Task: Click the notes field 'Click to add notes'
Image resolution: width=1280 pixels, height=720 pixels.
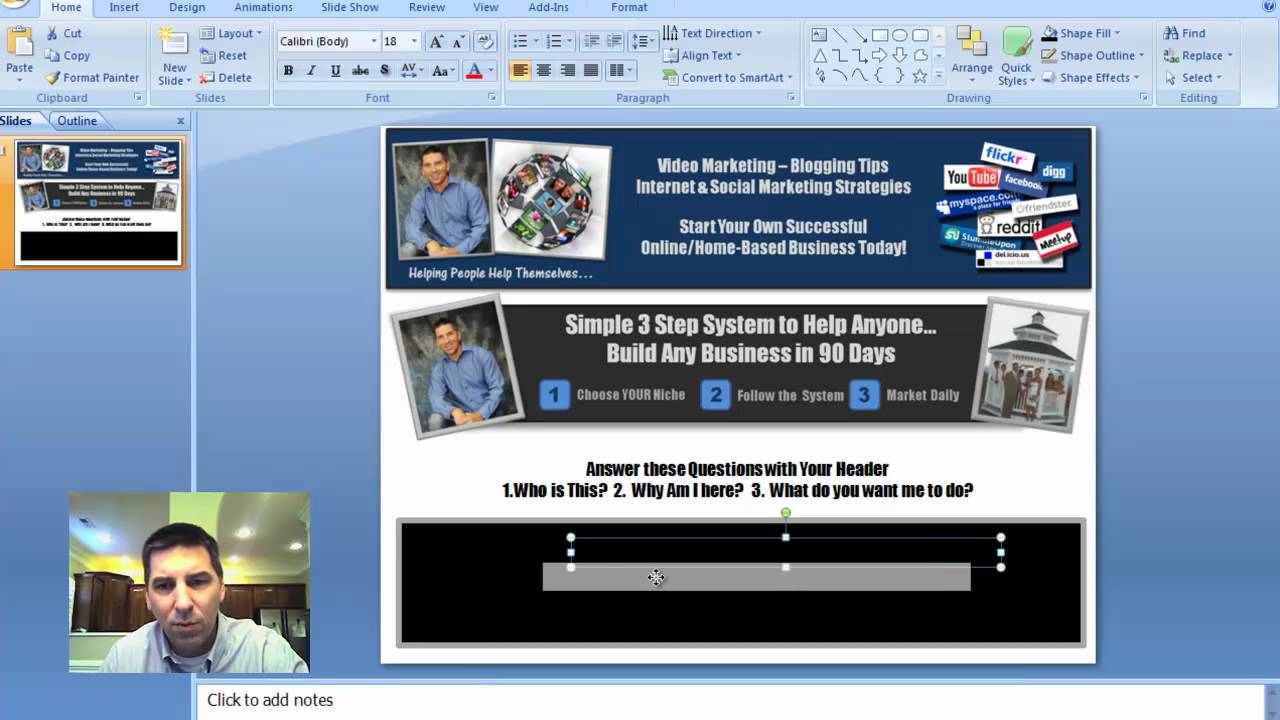Action: tap(731, 700)
